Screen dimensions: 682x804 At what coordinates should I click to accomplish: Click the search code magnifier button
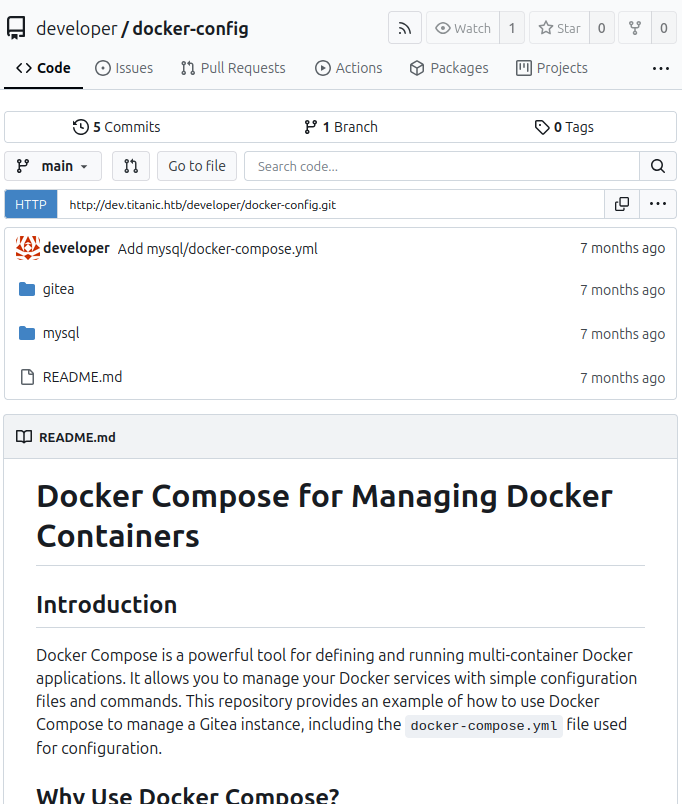point(657,166)
